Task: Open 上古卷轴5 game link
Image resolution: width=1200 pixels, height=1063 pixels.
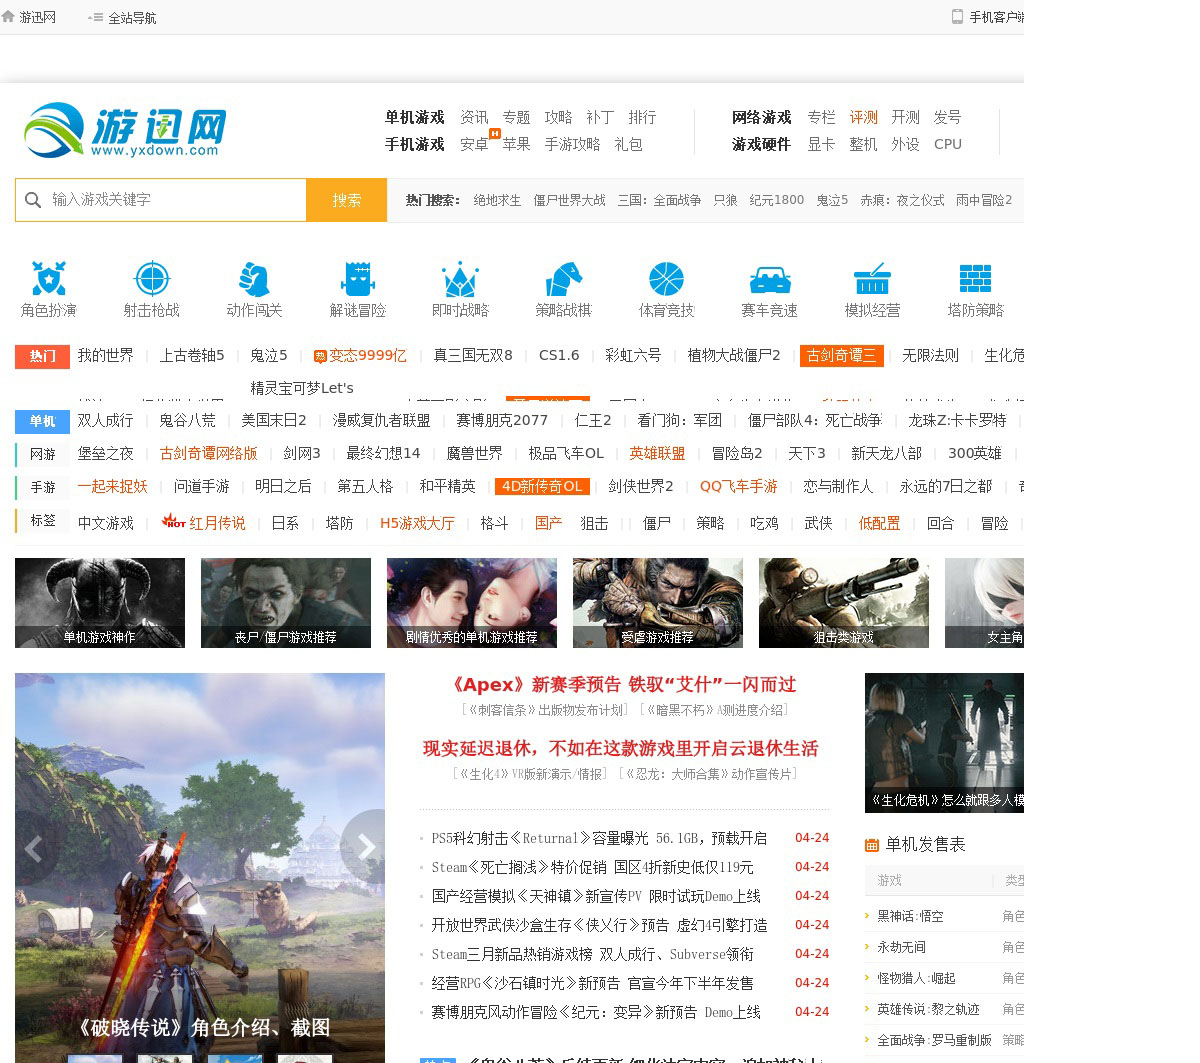Action: pyautogui.click(x=192, y=355)
